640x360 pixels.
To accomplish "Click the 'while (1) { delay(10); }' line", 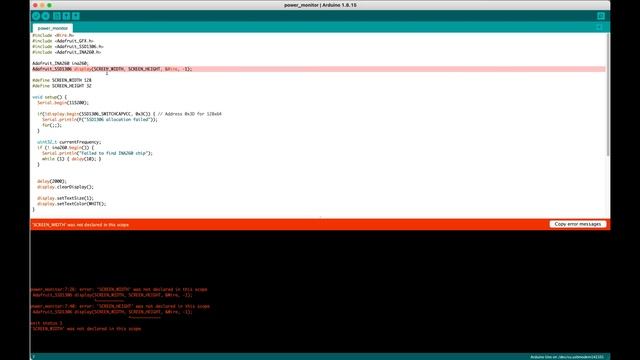I will pyautogui.click(x=71, y=159).
